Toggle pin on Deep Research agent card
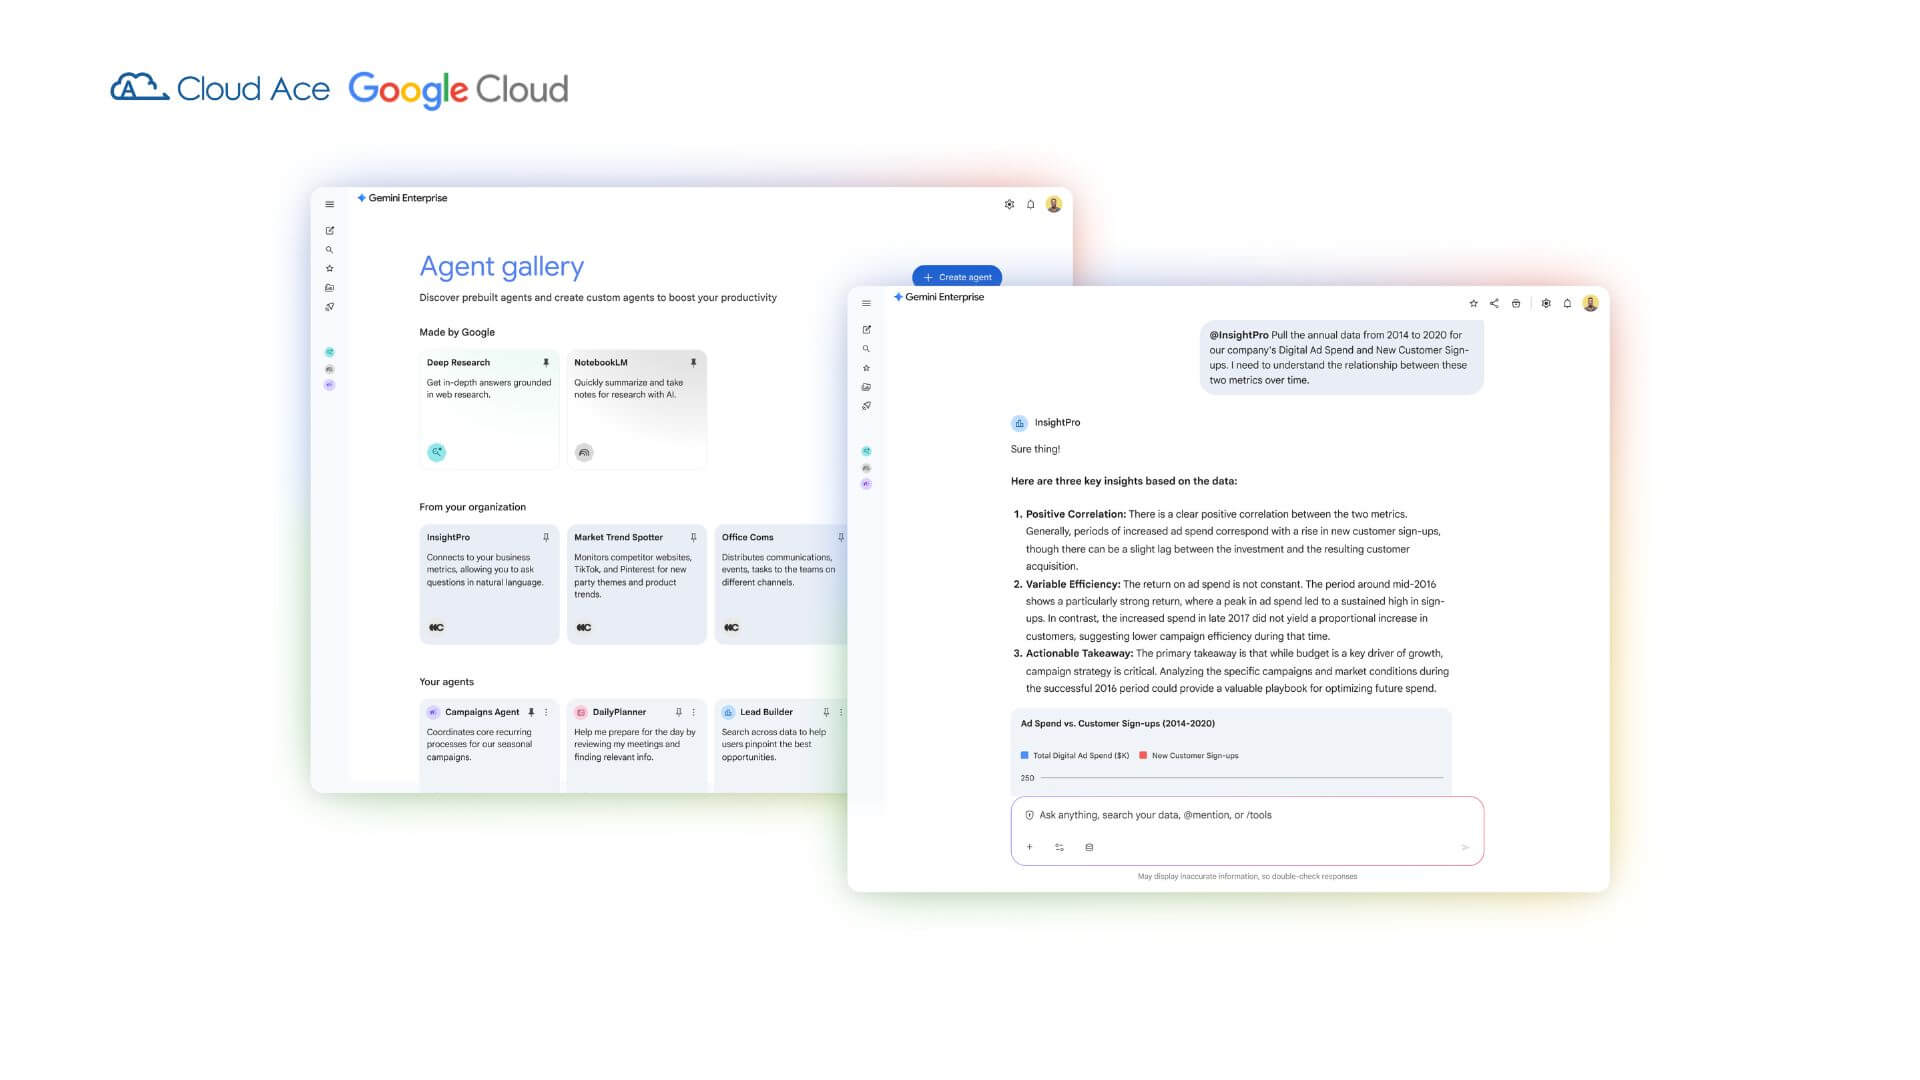This screenshot has width=1920, height=1080. 546,362
